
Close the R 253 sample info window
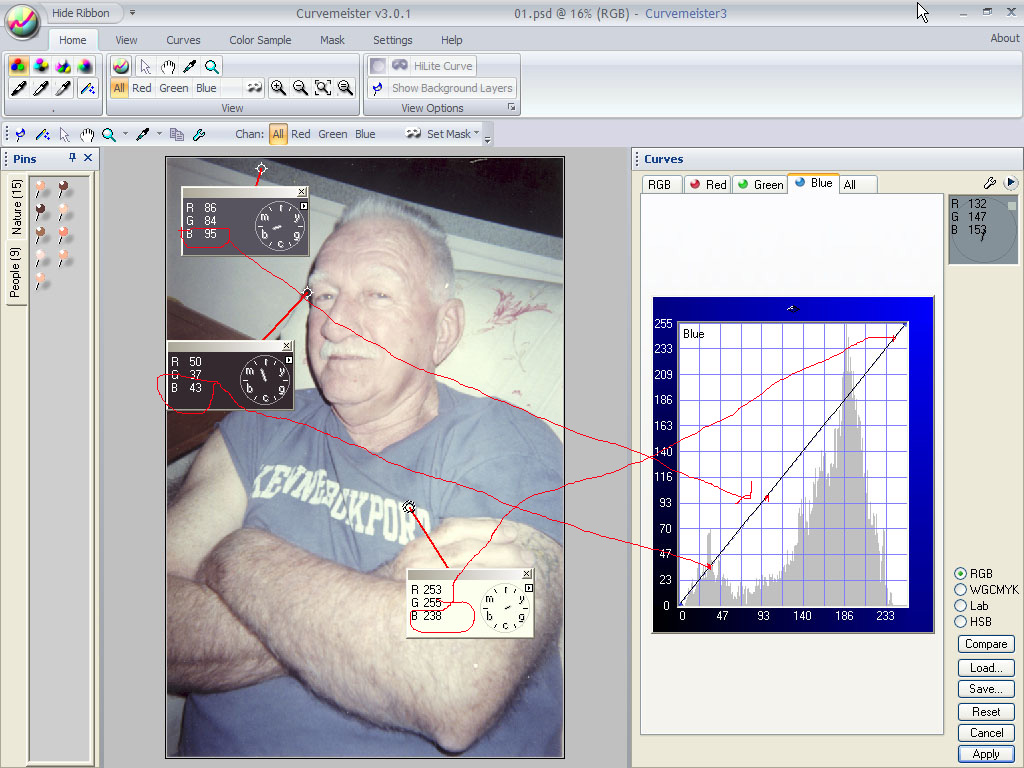point(526,574)
